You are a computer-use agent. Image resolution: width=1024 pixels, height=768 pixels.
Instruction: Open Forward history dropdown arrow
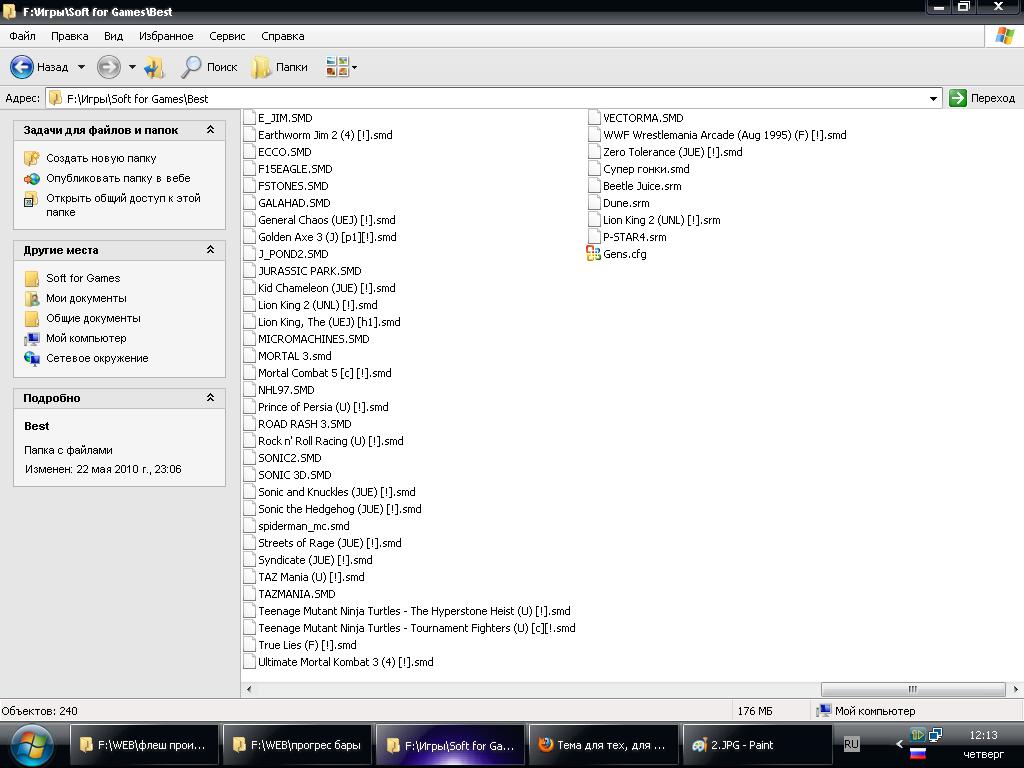[132, 67]
